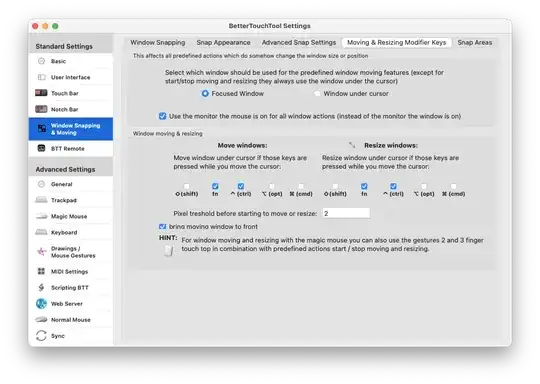Click the Normal Mouse icon
This screenshot has height=384, width=540.
[41, 319]
